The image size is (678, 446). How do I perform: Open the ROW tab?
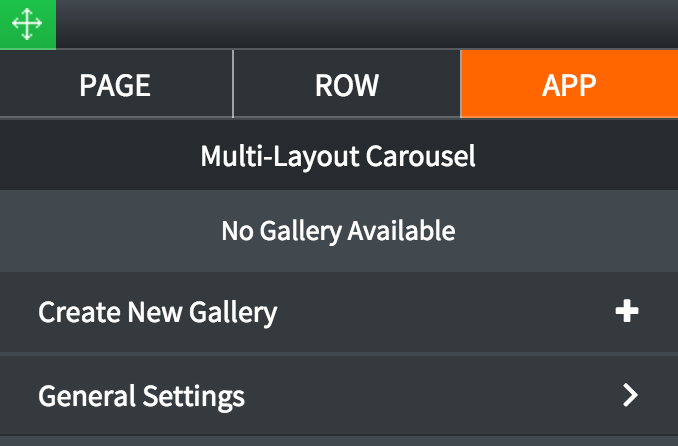point(347,85)
